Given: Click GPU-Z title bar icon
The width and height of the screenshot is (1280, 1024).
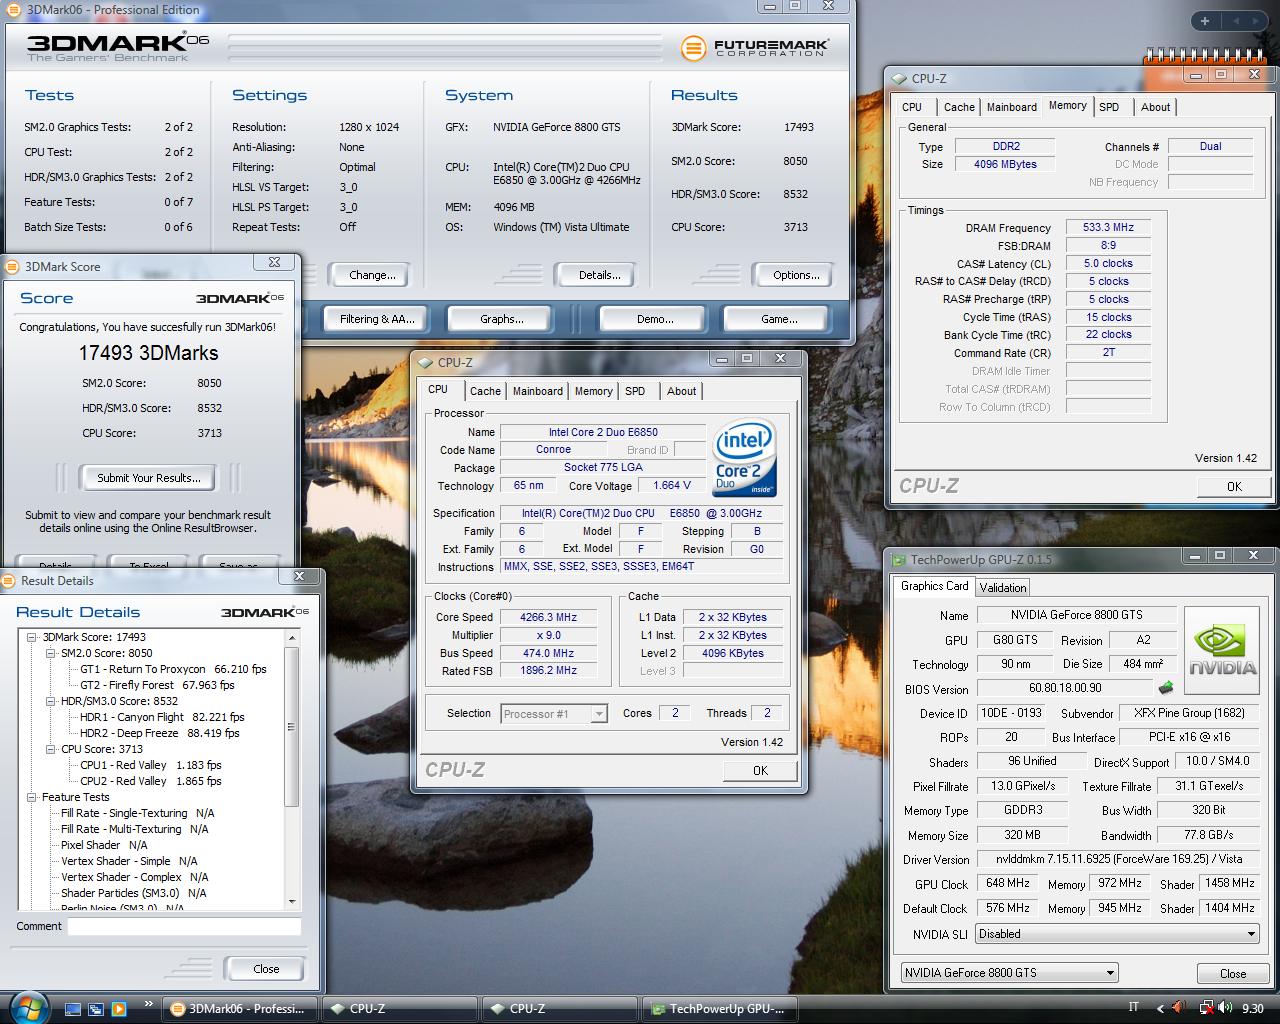Looking at the screenshot, I should 898,559.
